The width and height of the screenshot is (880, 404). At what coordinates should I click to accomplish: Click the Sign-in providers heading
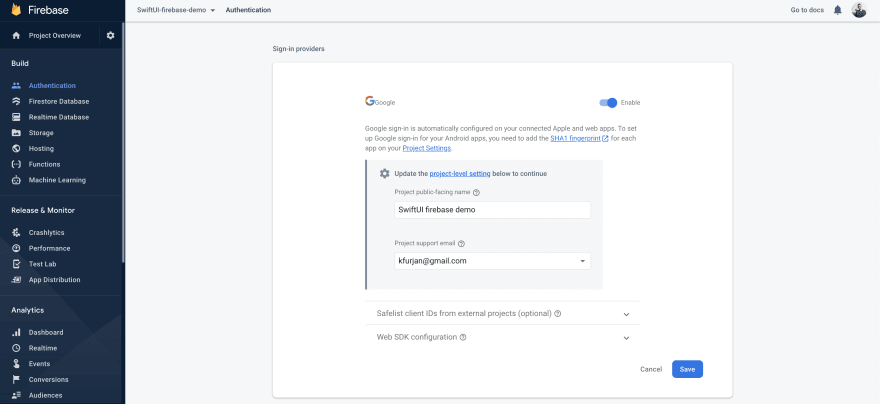click(299, 49)
